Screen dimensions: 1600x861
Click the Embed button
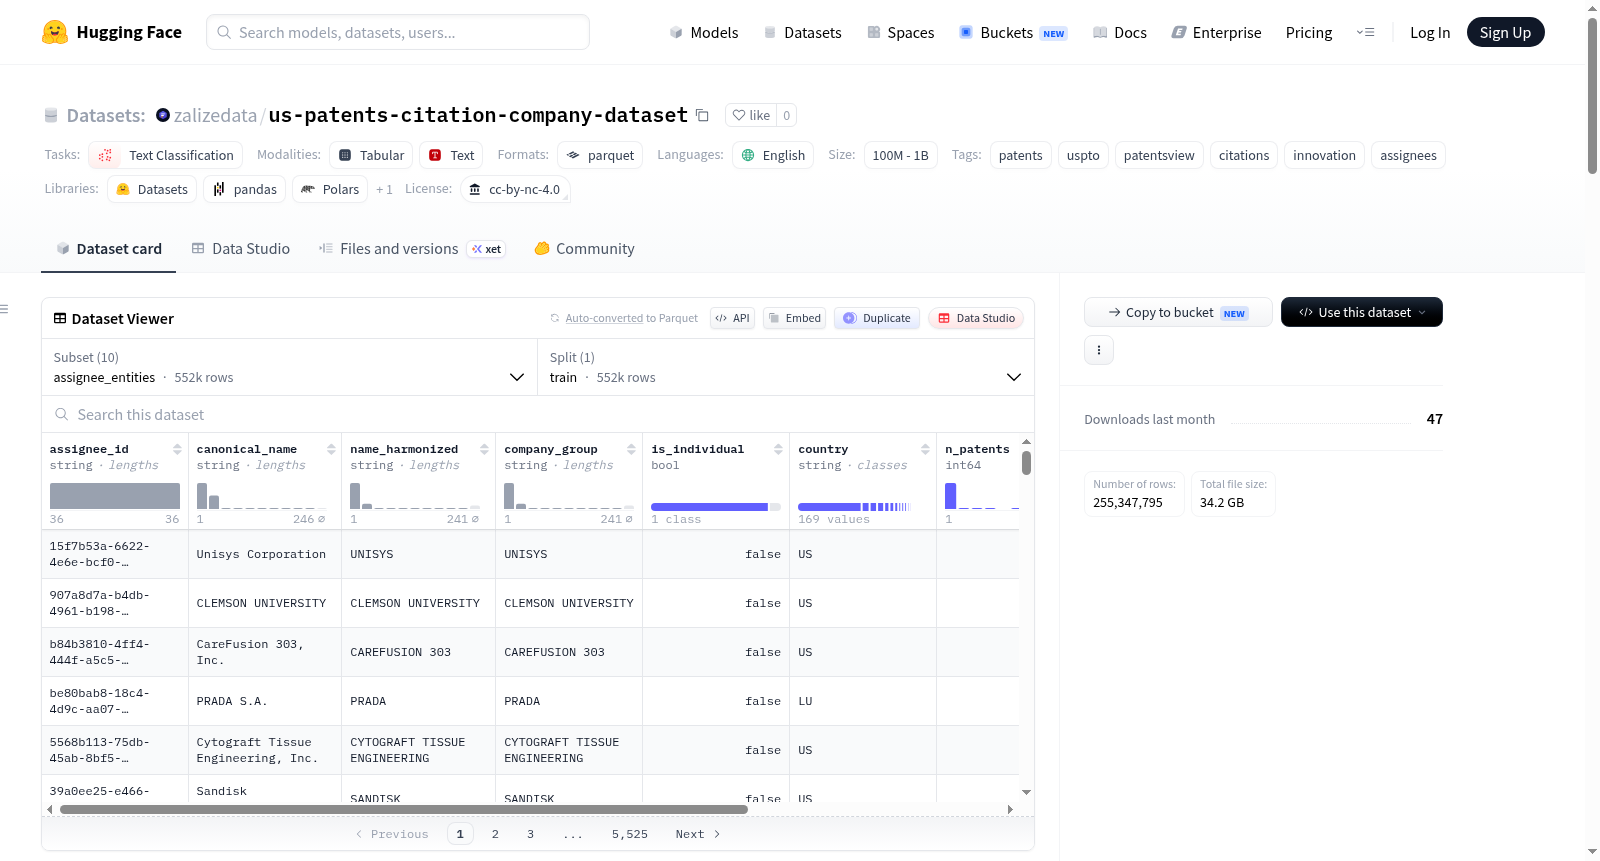coord(793,318)
